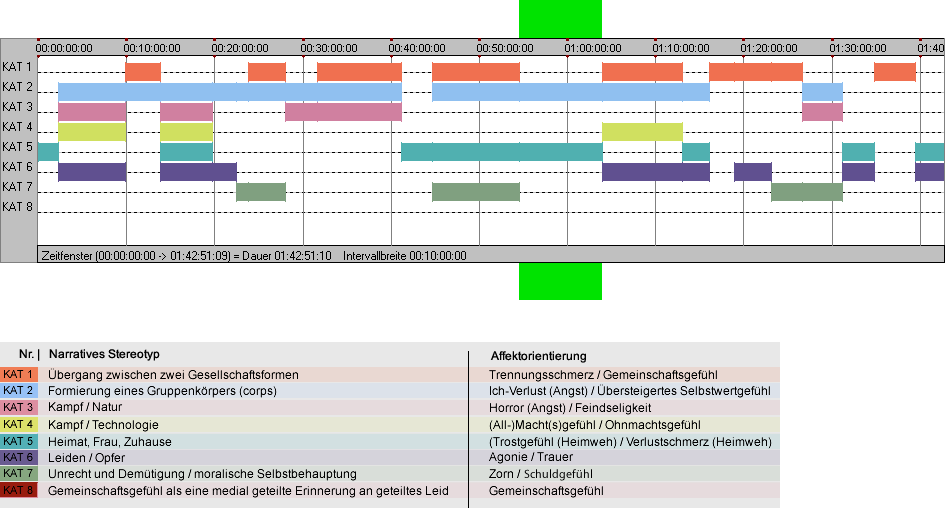
Task: Click the KAT 5 row label in timeline
Action: (x=17, y=147)
